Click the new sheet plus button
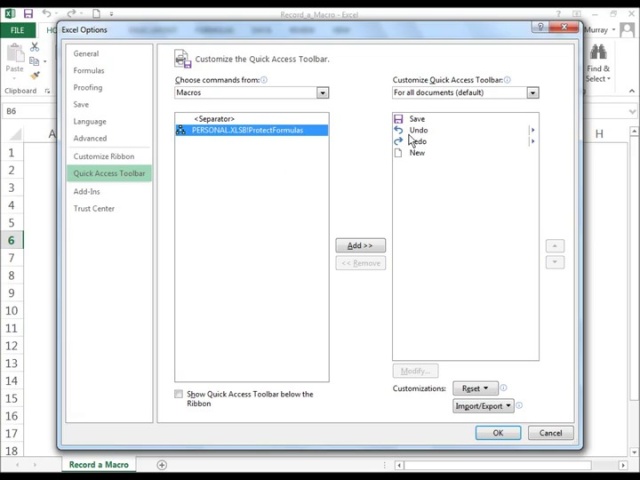Viewport: 640px width, 480px height. (x=162, y=465)
